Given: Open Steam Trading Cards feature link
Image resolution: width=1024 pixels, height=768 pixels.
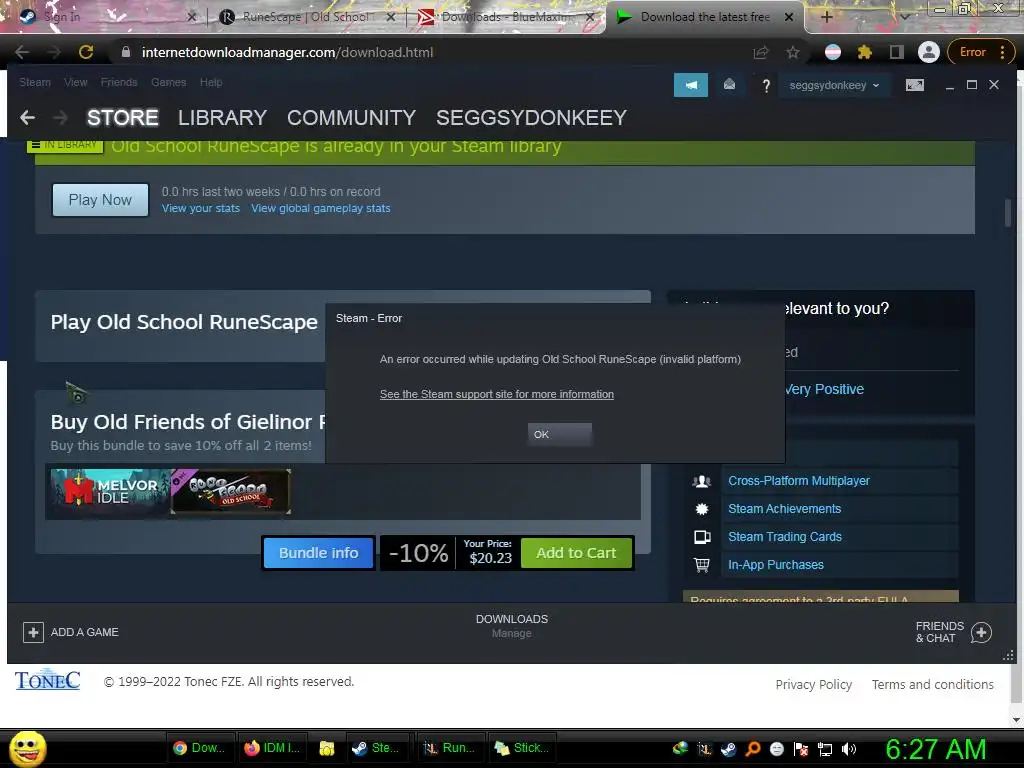Looking at the screenshot, I should point(784,537).
